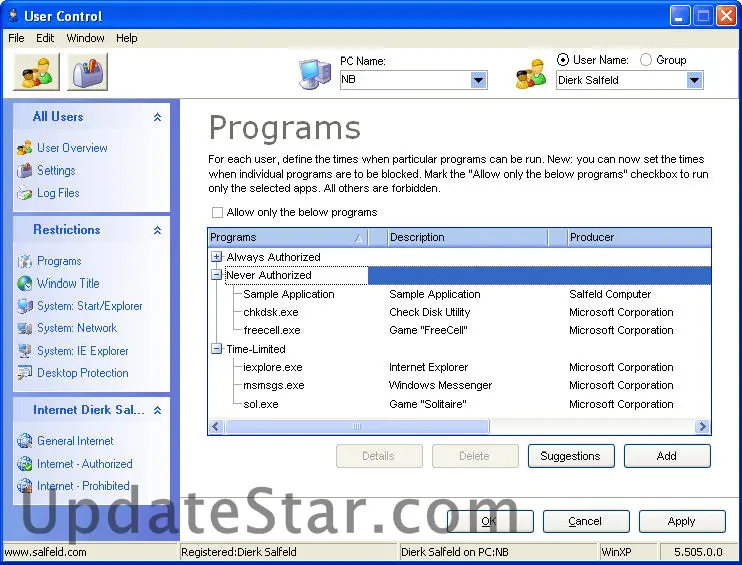Select the sol.exe row

pos(459,404)
